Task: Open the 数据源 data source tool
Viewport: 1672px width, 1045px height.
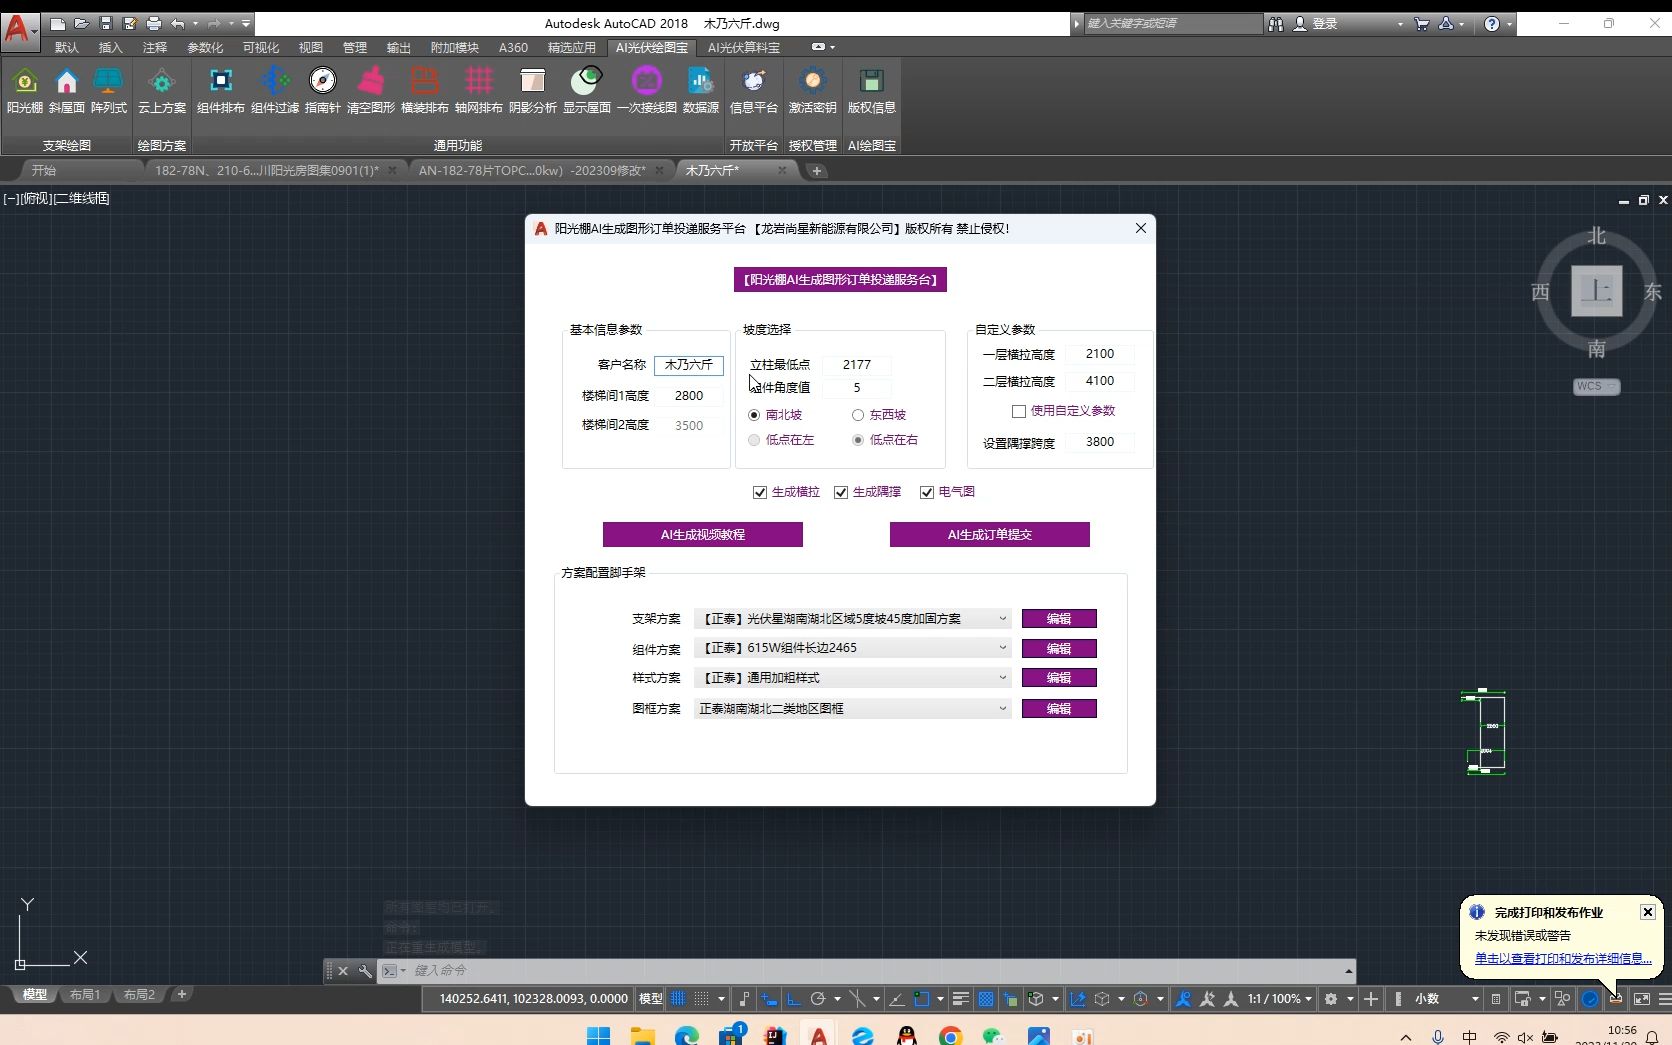Action: pos(701,90)
